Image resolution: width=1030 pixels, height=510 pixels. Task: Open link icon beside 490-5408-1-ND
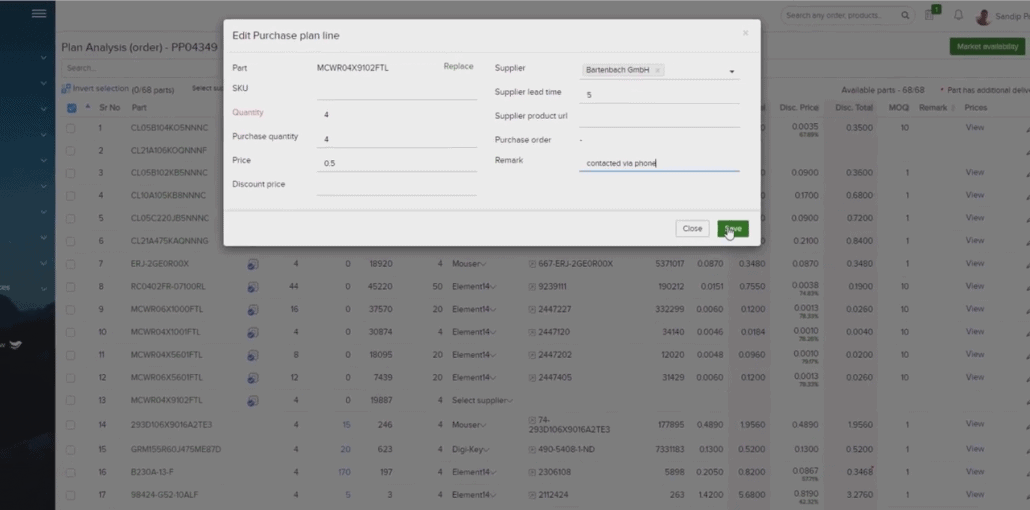(532, 450)
